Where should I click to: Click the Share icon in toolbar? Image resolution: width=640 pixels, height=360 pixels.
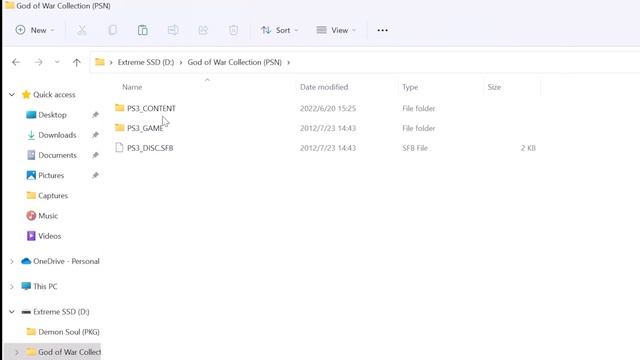[203, 30]
